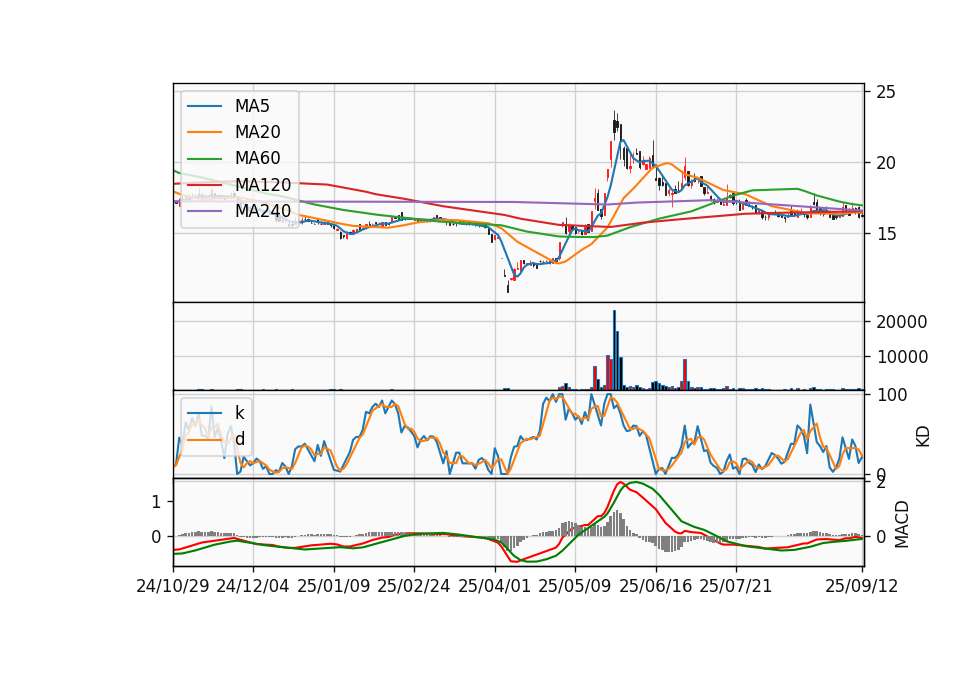Click the 25/01/09 date axis label
This screenshot has height=690, width=960.
click(x=334, y=586)
